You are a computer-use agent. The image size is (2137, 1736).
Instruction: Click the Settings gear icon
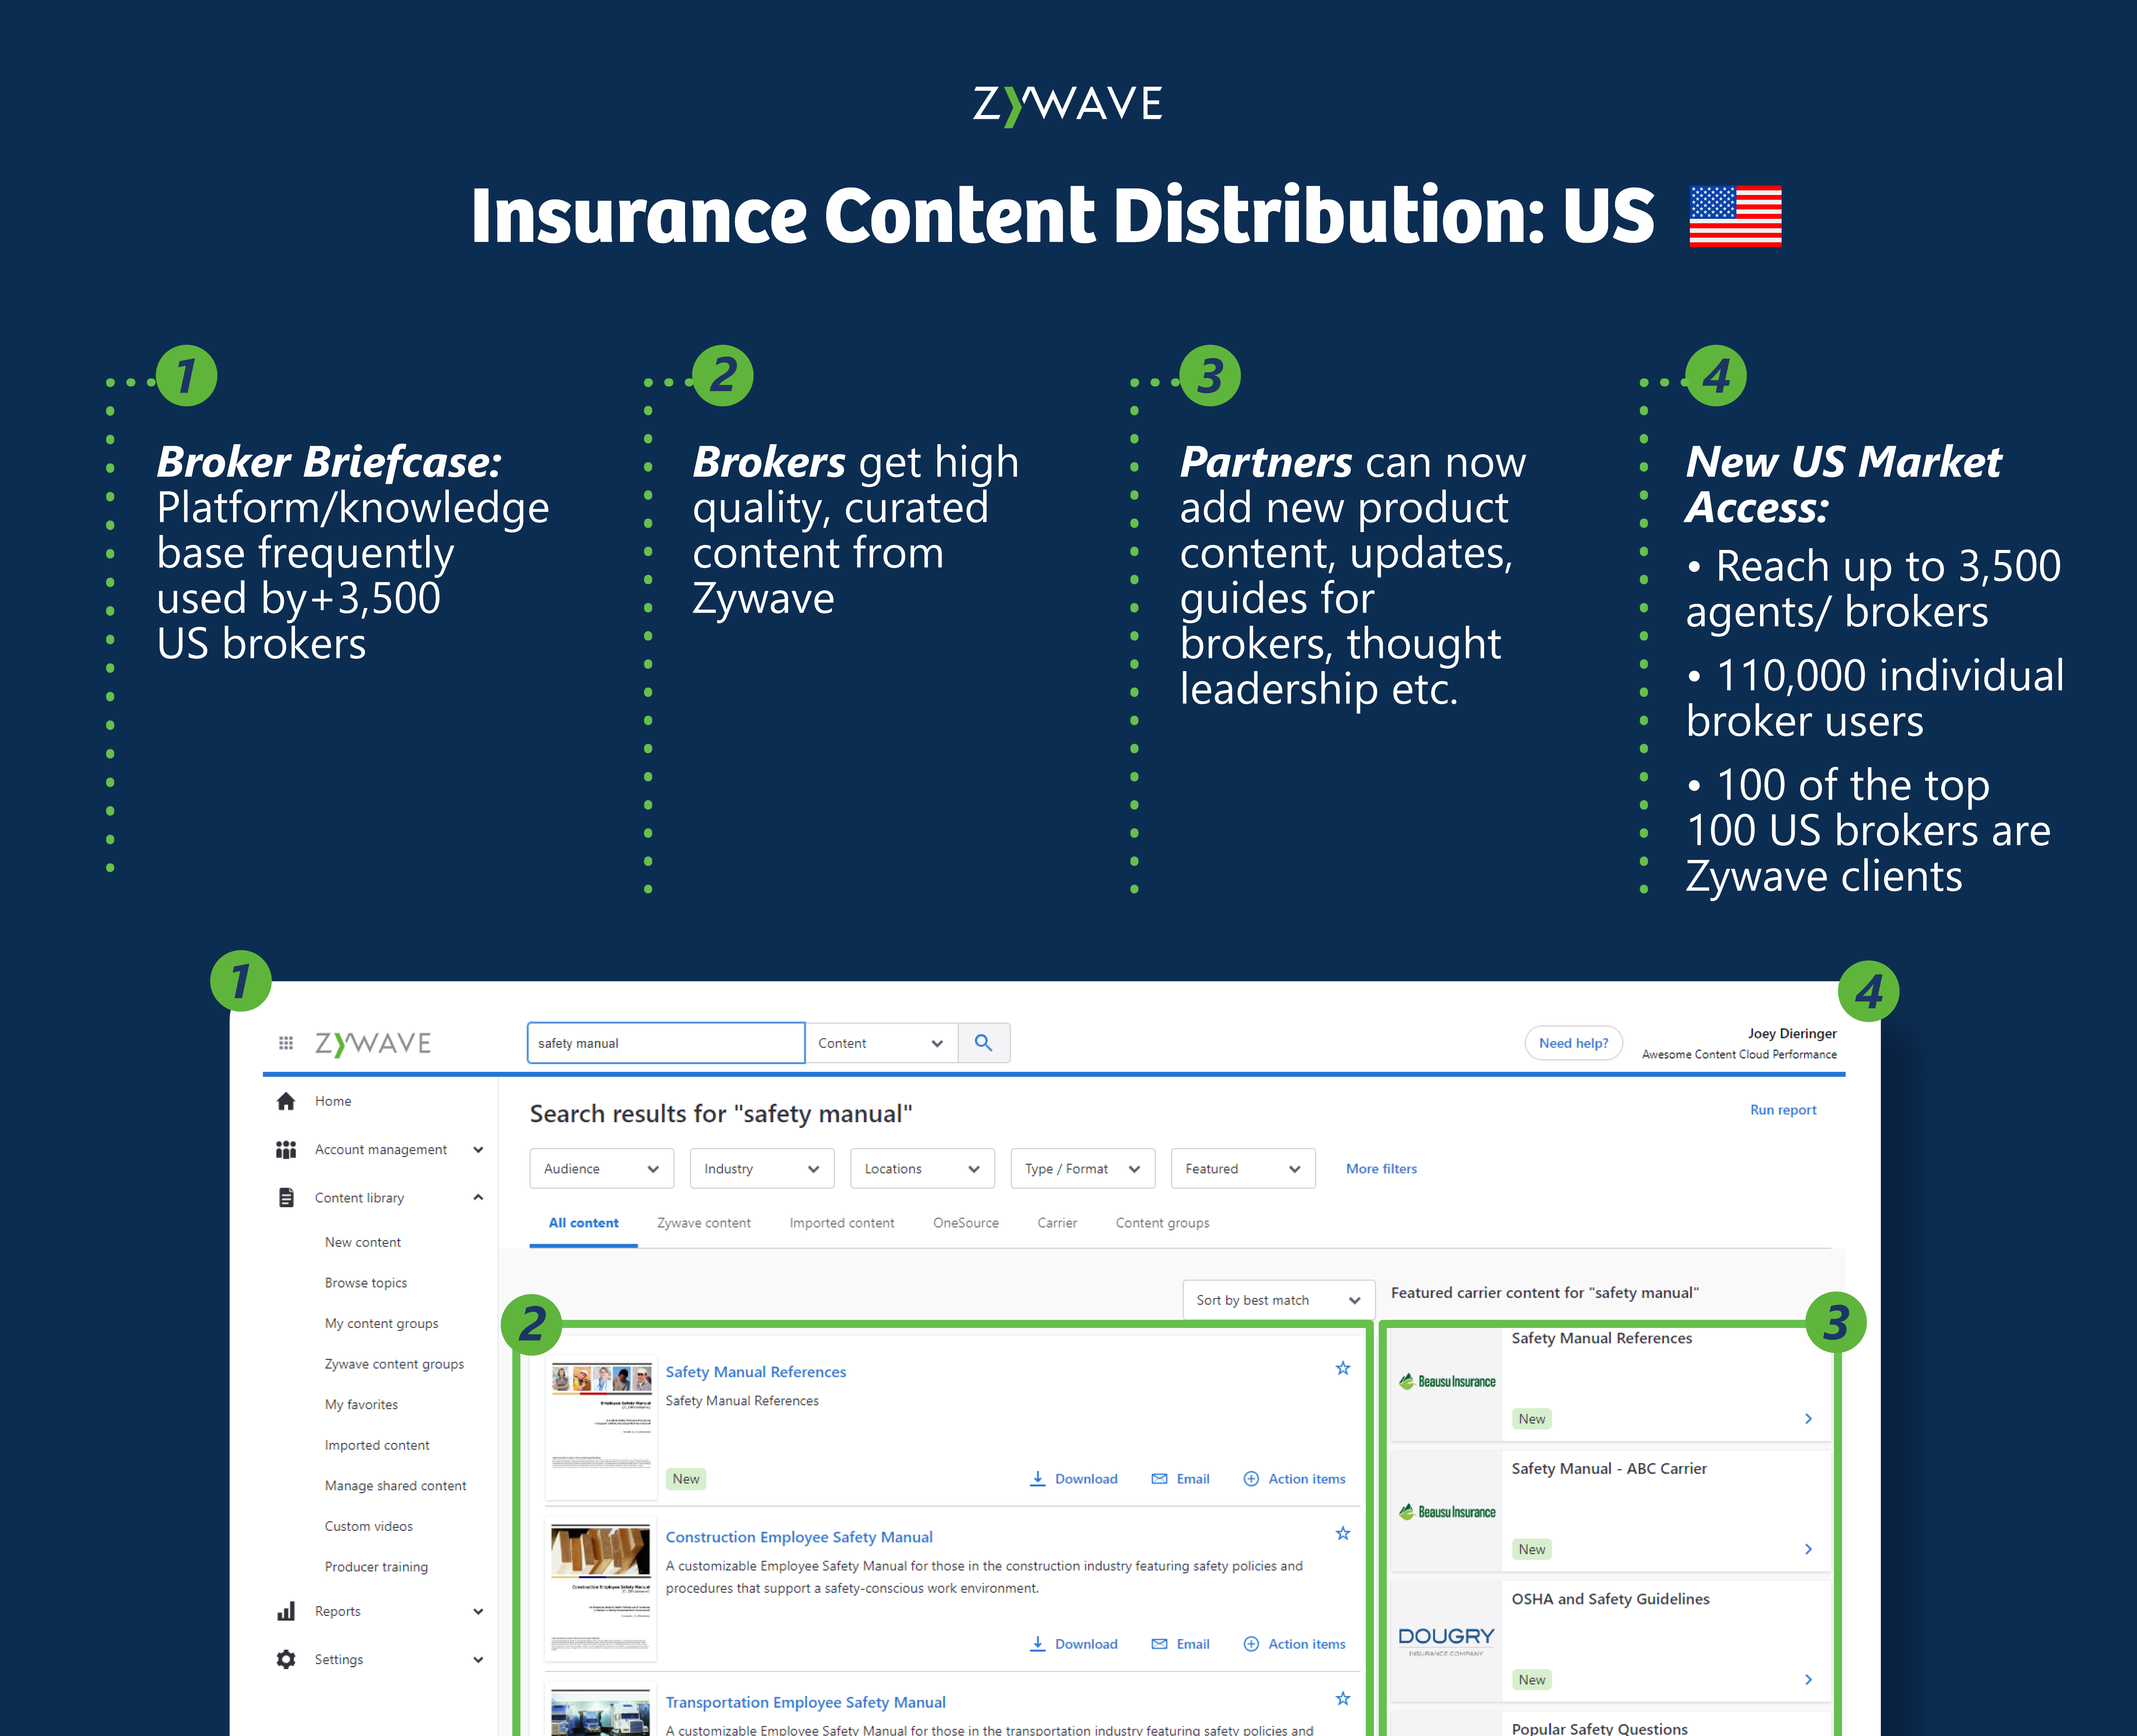pos(286,1659)
